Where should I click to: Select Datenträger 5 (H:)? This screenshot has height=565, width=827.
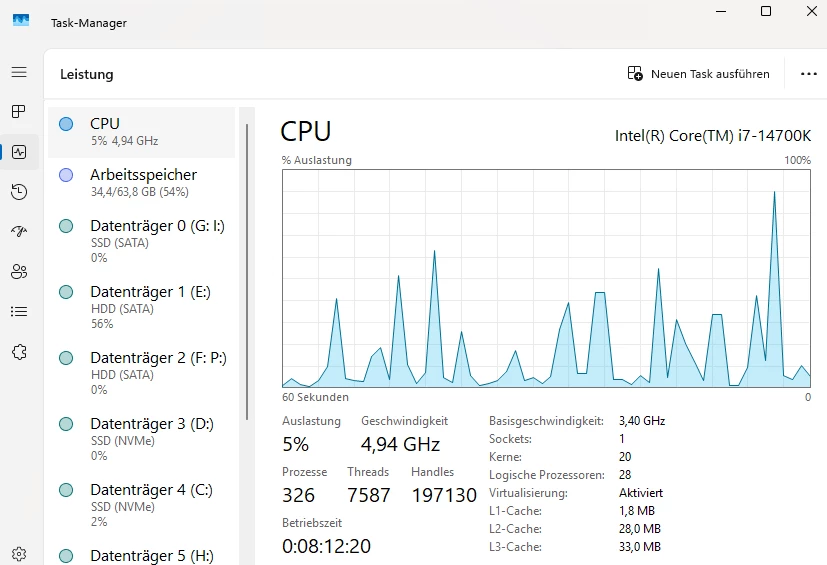click(x=141, y=554)
